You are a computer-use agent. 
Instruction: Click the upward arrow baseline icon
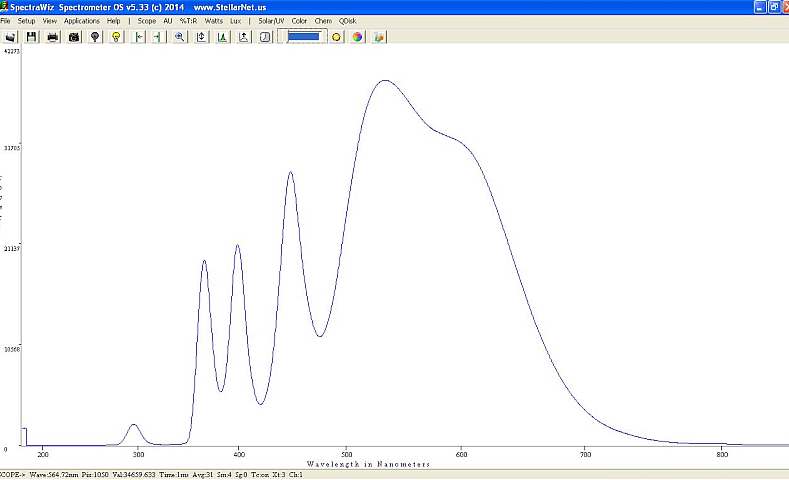(244, 37)
